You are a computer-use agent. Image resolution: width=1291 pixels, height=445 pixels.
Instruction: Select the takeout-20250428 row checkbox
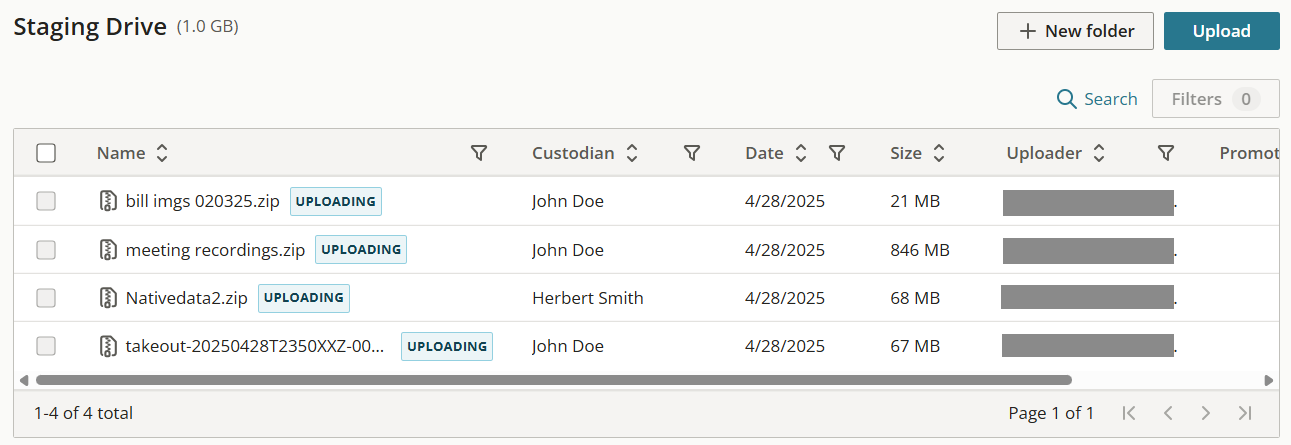(x=46, y=346)
